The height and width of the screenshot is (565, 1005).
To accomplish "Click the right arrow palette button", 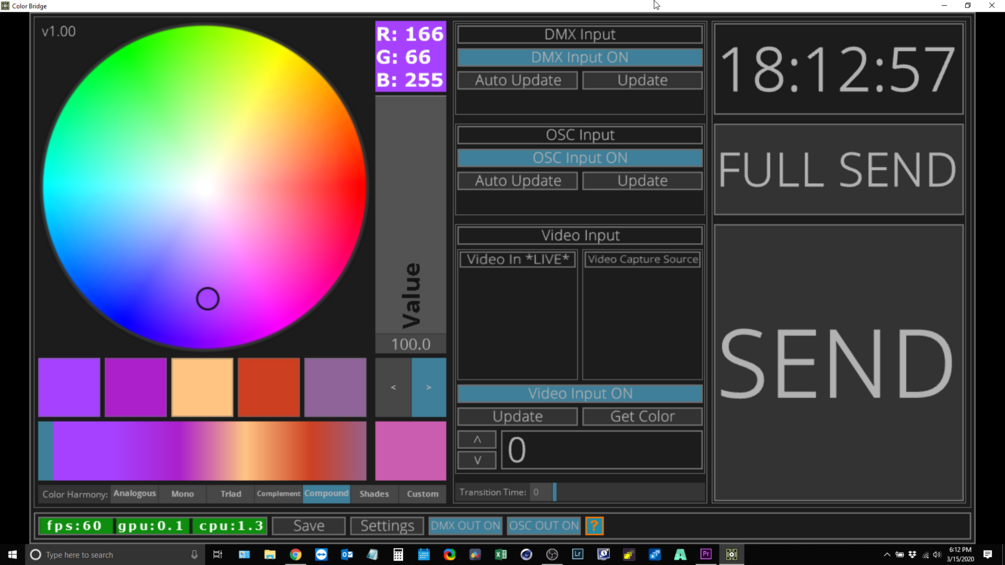I will (429, 387).
